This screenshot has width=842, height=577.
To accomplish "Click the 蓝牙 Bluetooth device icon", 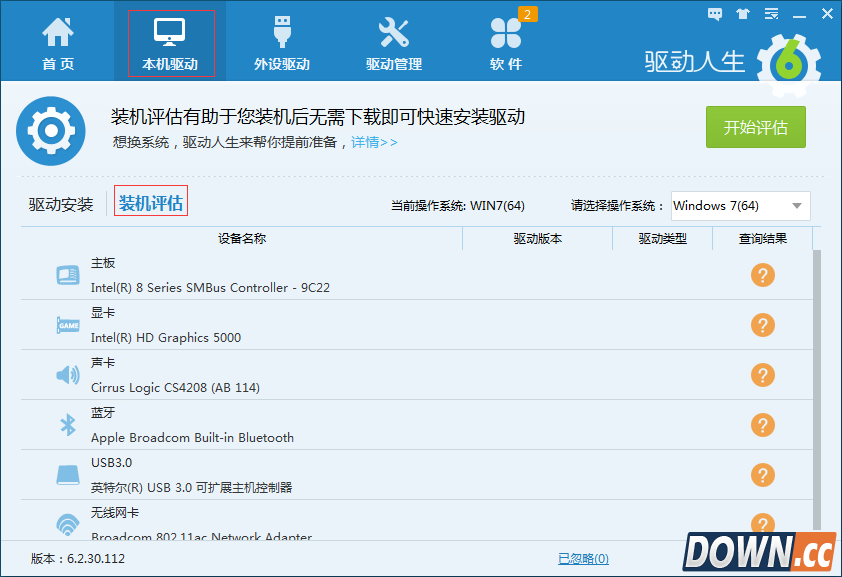I will (x=67, y=426).
